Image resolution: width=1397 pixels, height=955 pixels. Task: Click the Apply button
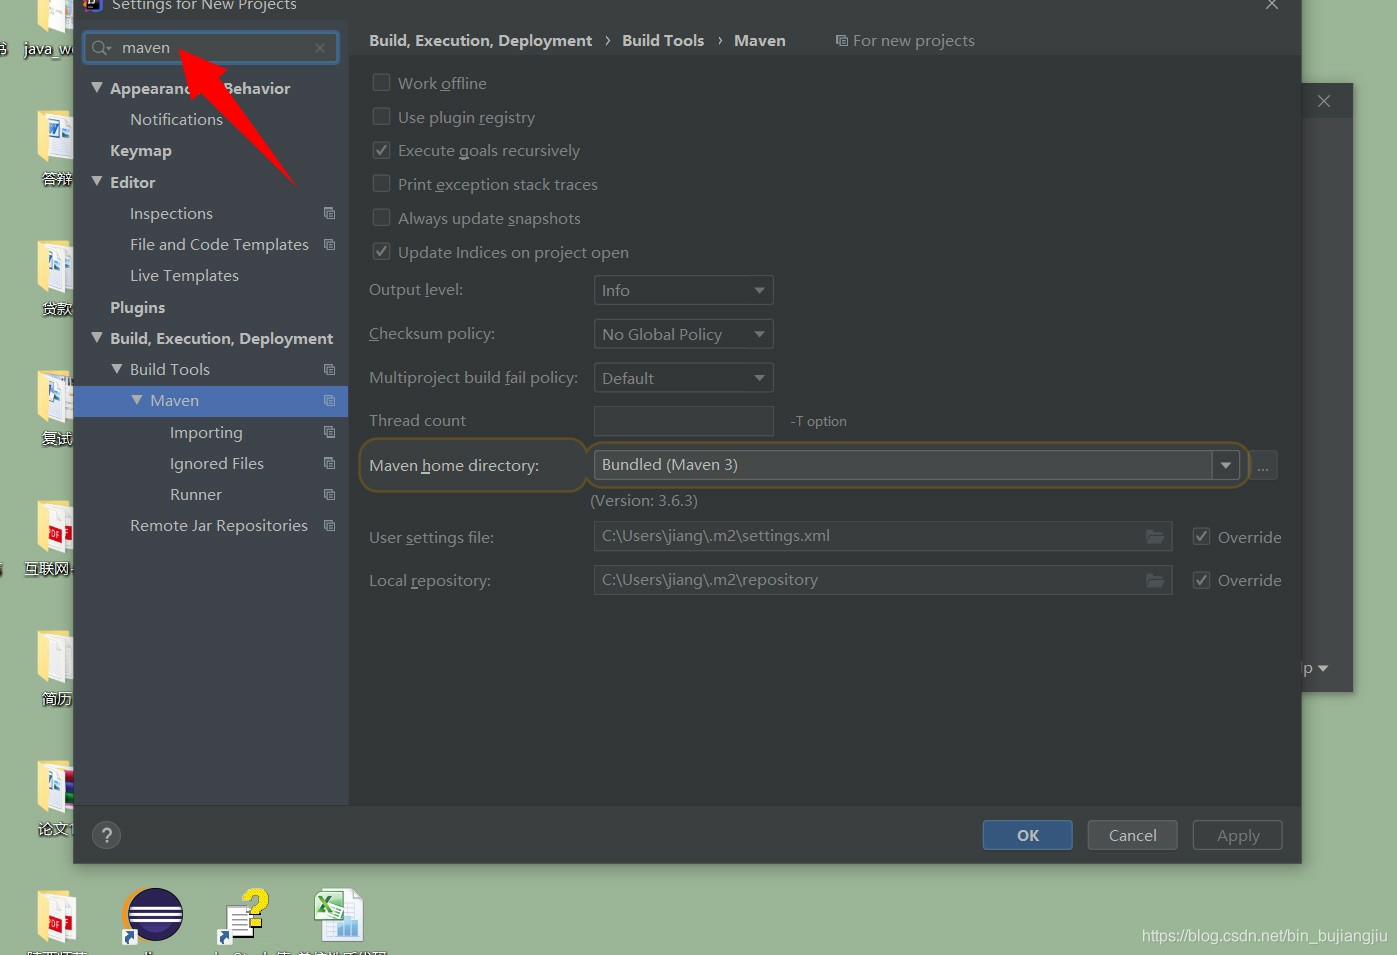[x=1238, y=835]
